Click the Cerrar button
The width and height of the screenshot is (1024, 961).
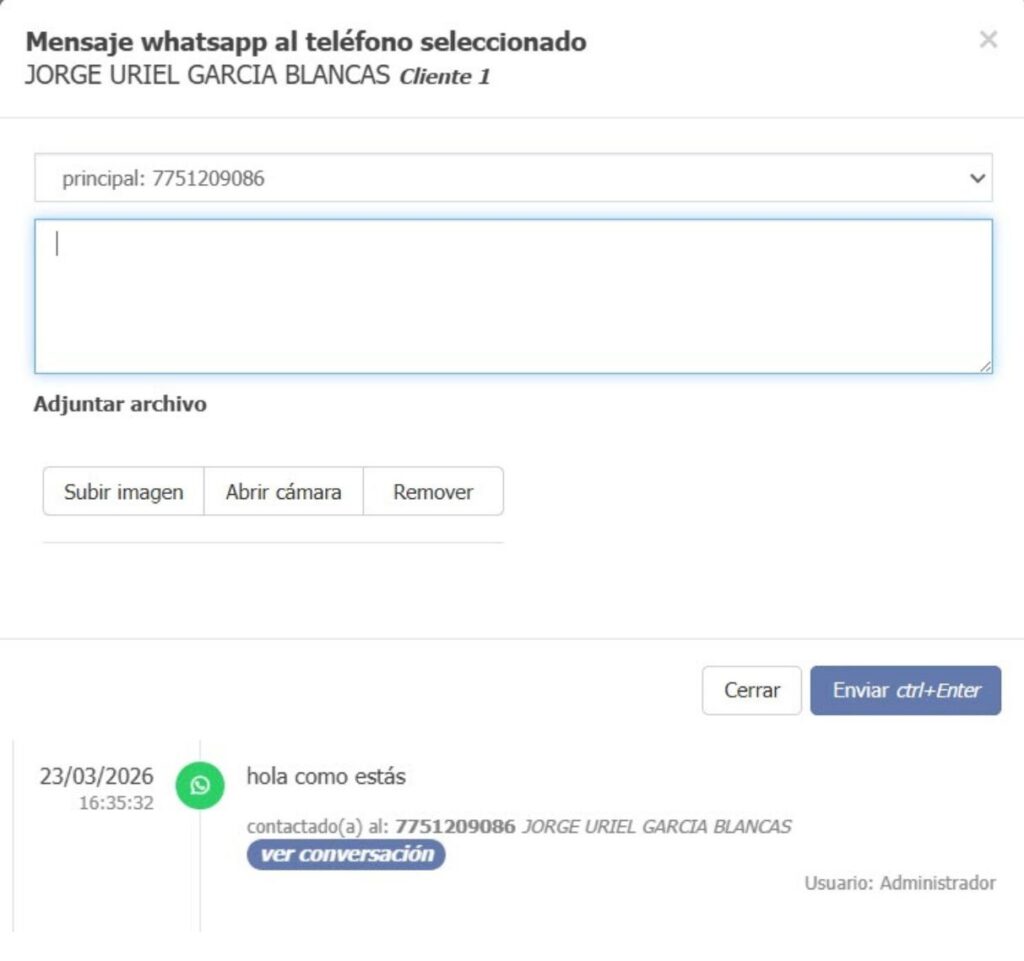pyautogui.click(x=751, y=691)
